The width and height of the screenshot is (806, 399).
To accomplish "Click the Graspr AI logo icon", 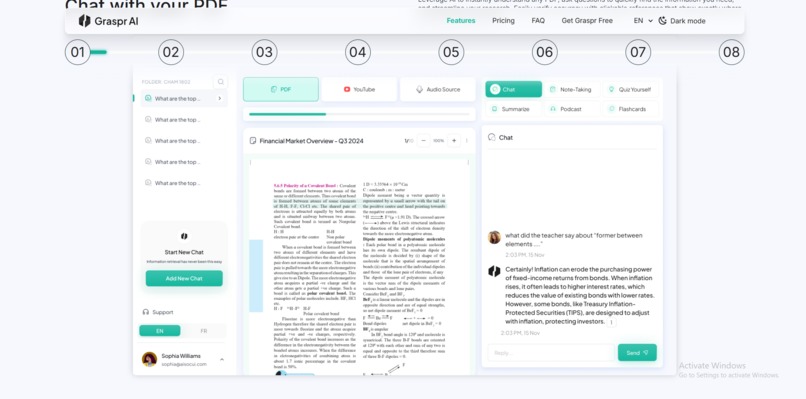I will point(85,21).
